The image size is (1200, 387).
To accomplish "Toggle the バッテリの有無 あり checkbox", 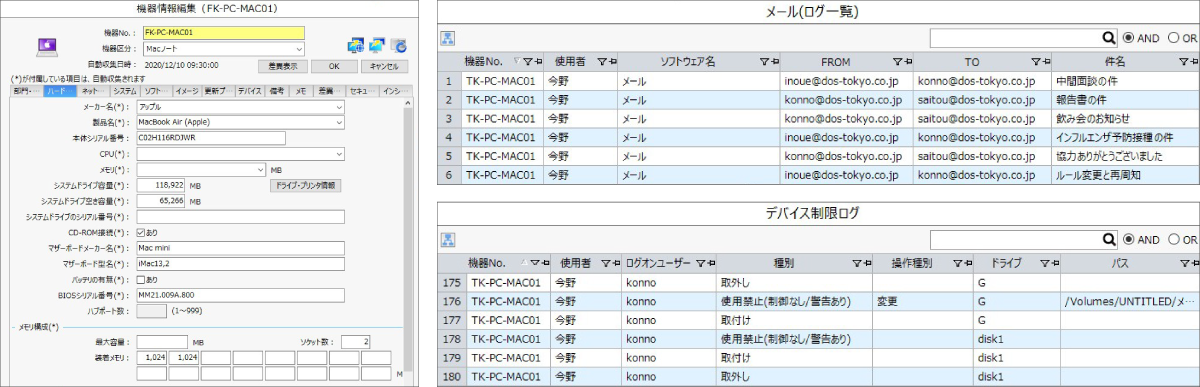I will (x=142, y=279).
